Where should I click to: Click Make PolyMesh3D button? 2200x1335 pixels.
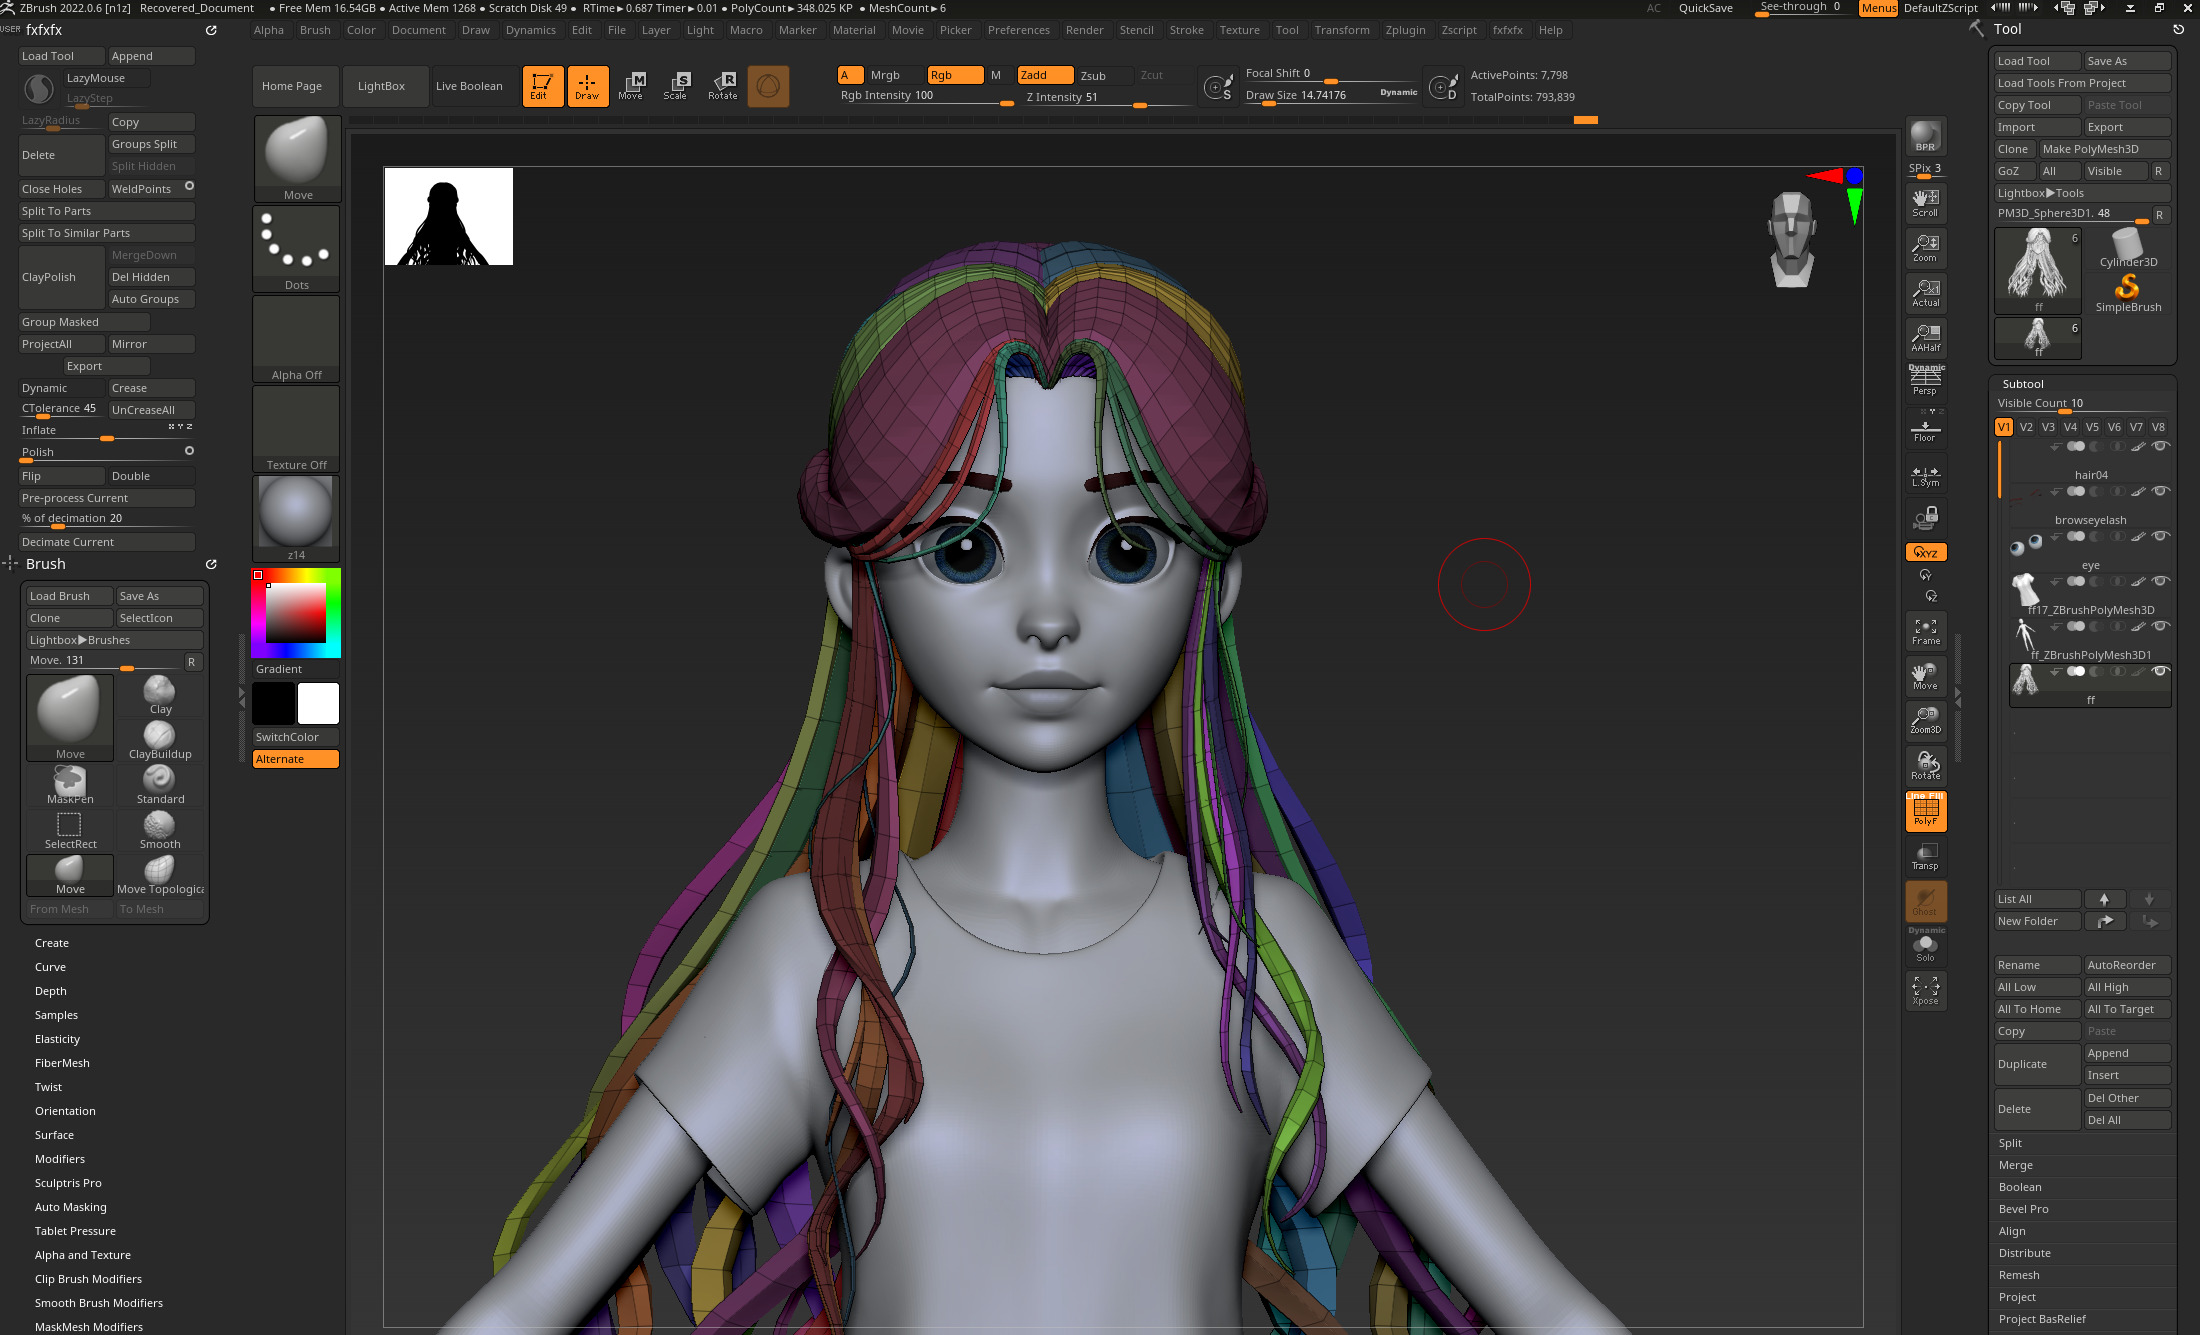click(x=2104, y=149)
